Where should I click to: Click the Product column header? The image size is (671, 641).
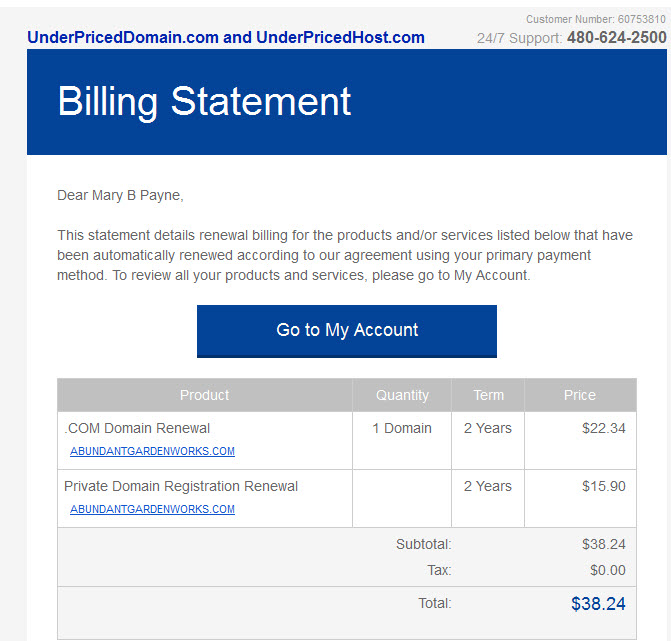pos(205,395)
